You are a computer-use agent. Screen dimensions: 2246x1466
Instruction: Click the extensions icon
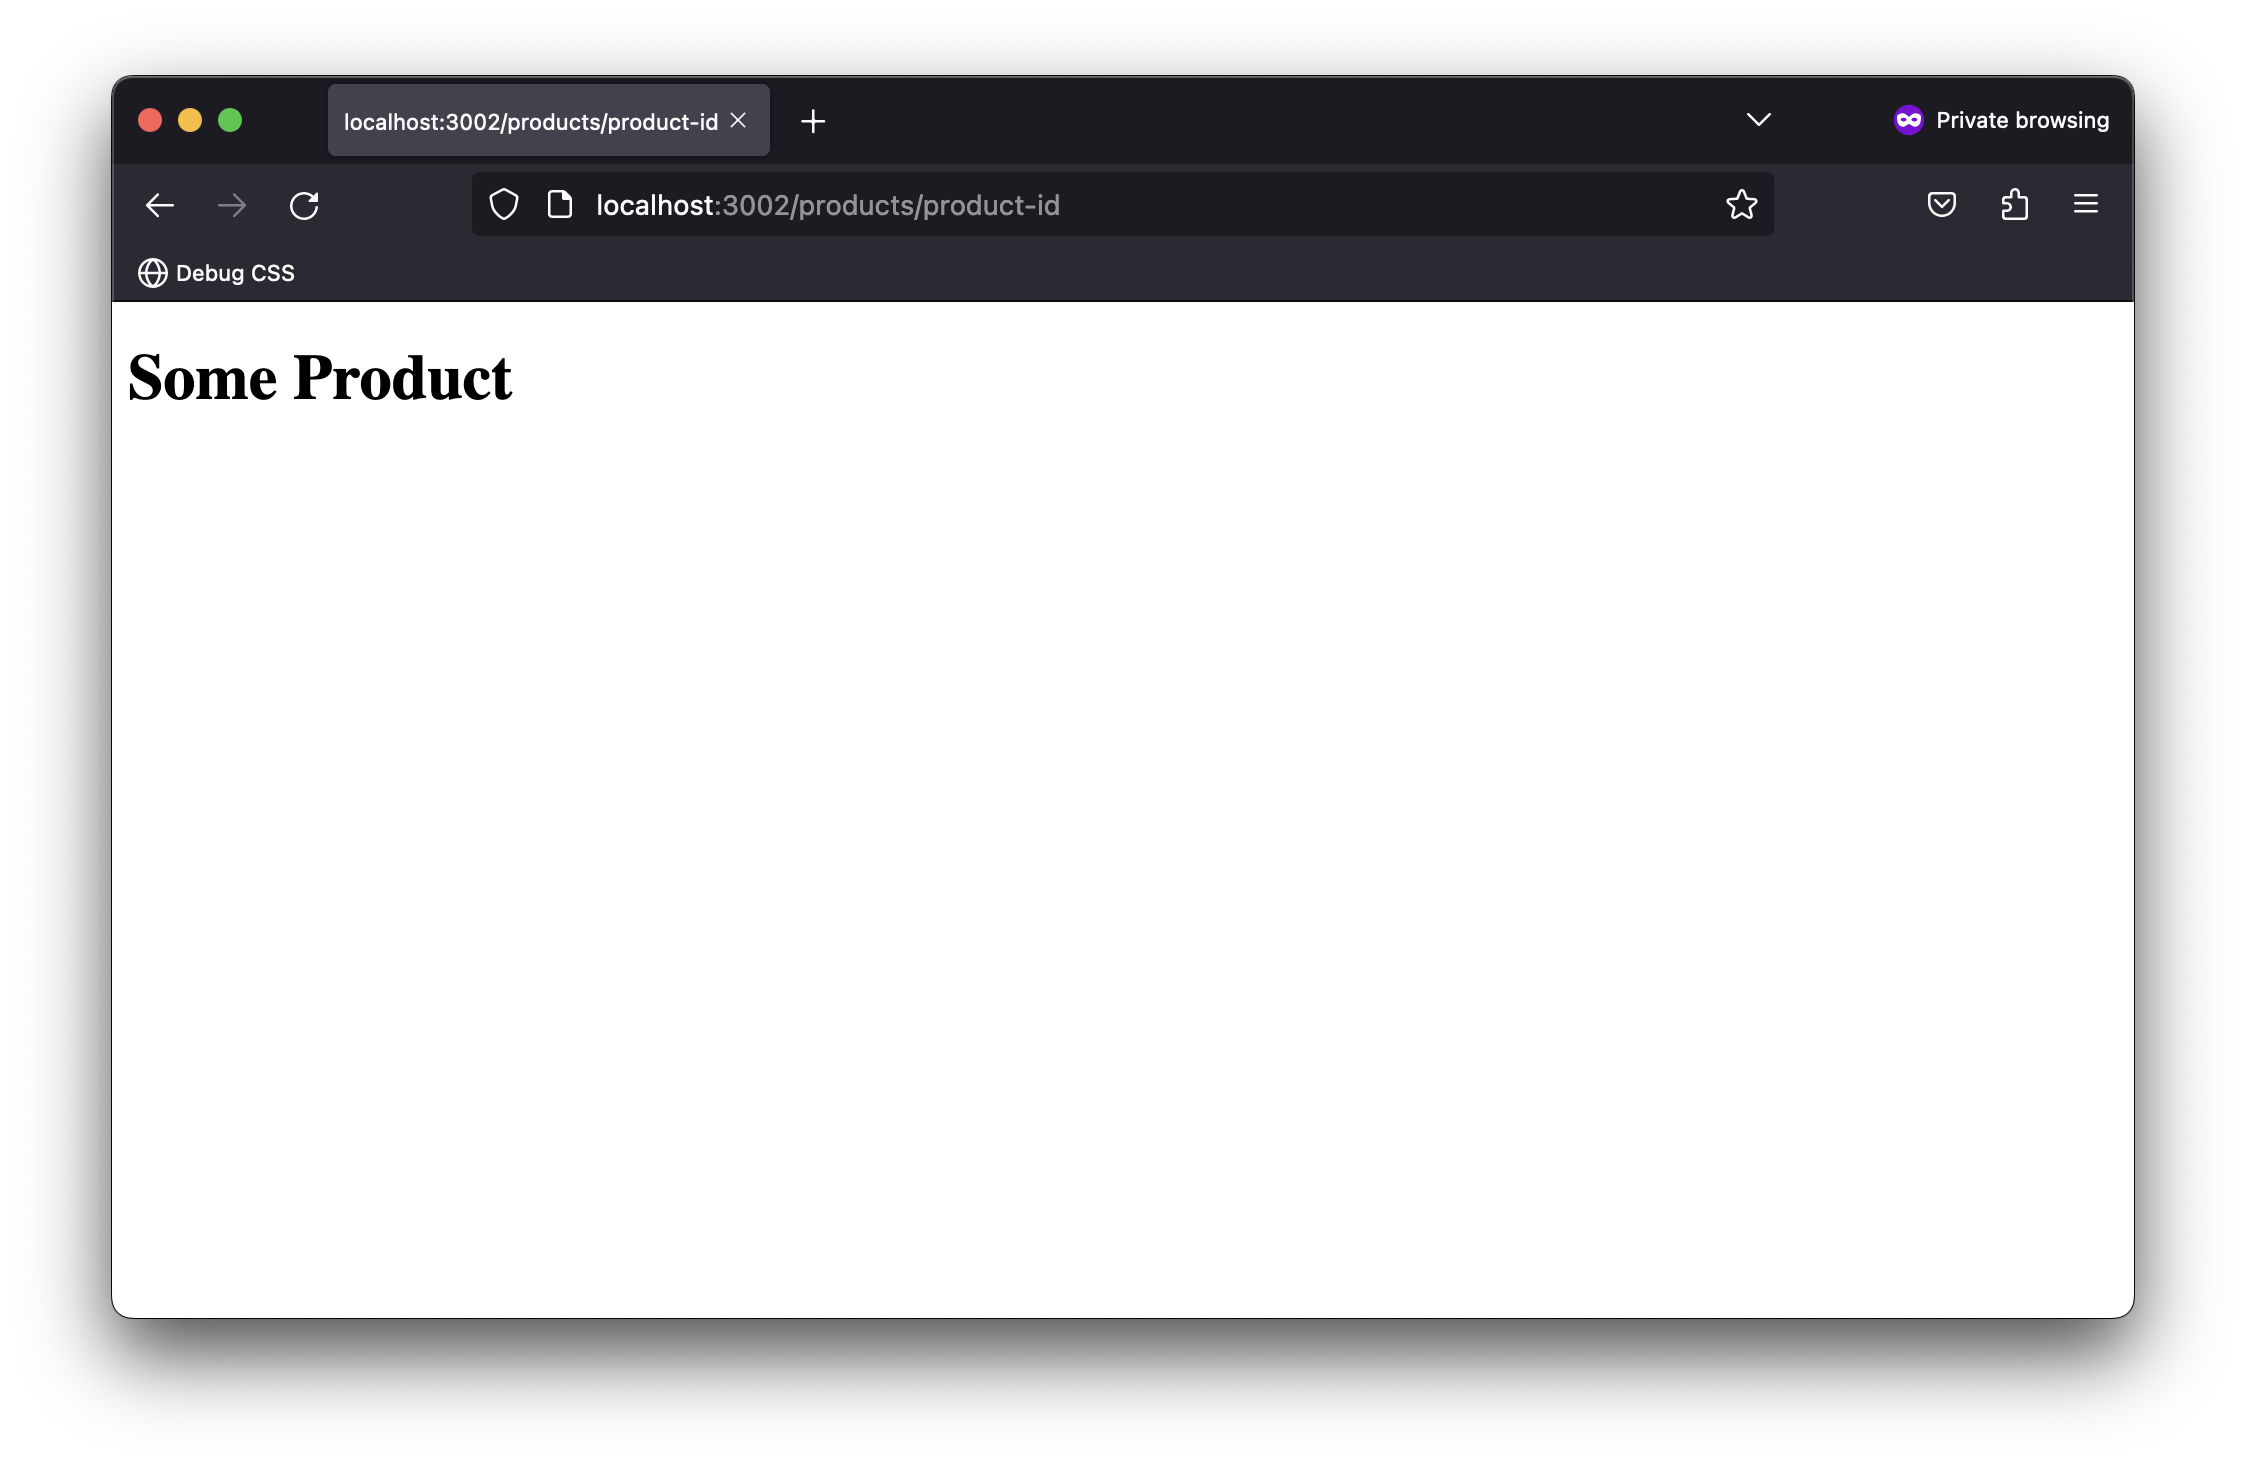point(2015,205)
